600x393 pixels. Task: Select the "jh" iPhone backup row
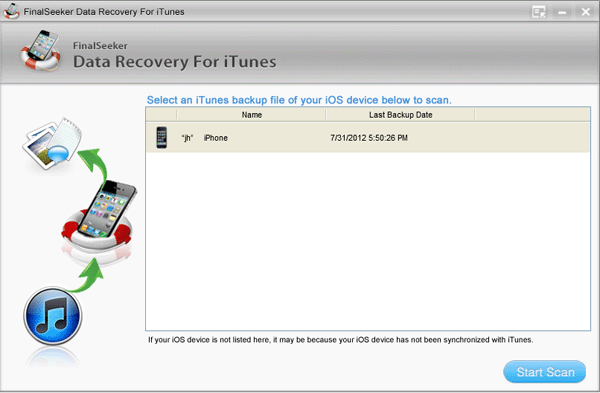[368, 138]
